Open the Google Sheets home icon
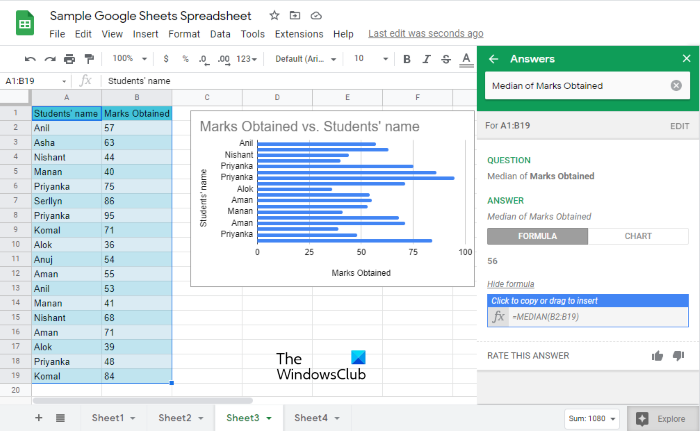 point(25,23)
